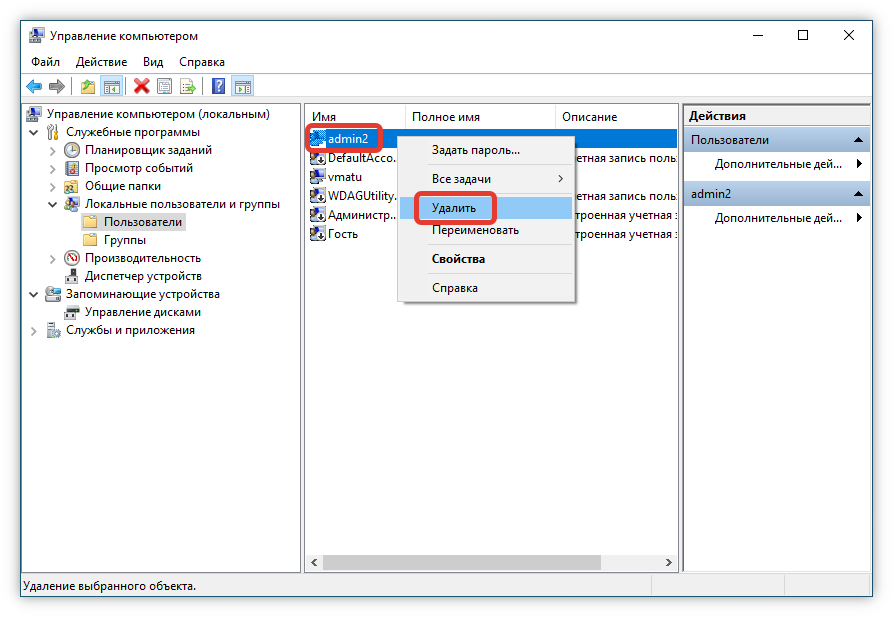This screenshot has height=617, width=893.
Task: Collapse the Служебные программы tree node
Action: tap(35, 132)
